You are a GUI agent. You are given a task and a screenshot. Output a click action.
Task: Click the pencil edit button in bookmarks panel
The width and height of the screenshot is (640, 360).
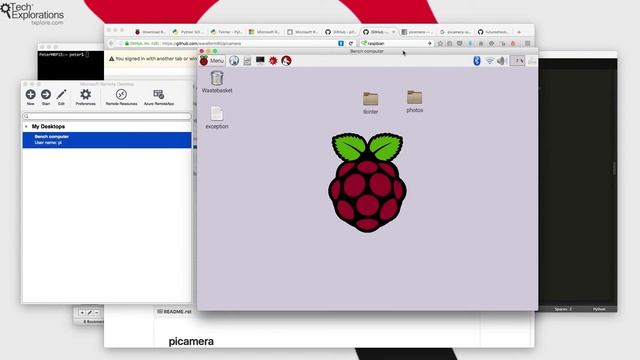tap(89, 312)
